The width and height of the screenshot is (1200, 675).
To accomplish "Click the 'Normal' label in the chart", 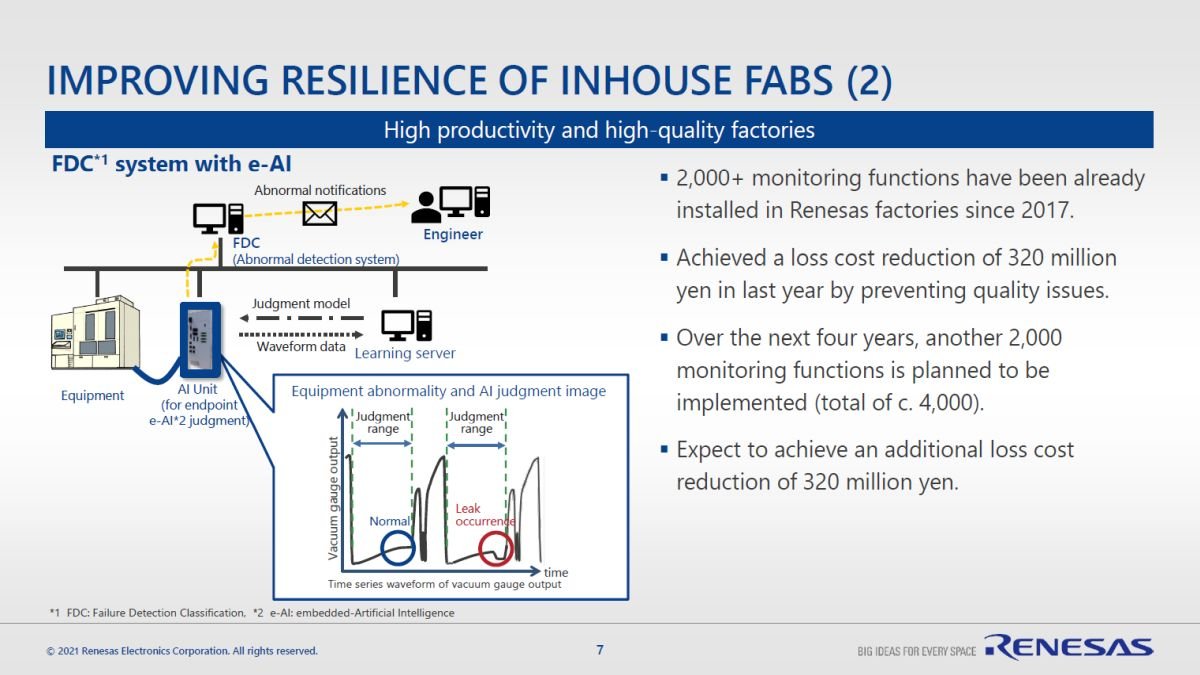I will [x=388, y=521].
